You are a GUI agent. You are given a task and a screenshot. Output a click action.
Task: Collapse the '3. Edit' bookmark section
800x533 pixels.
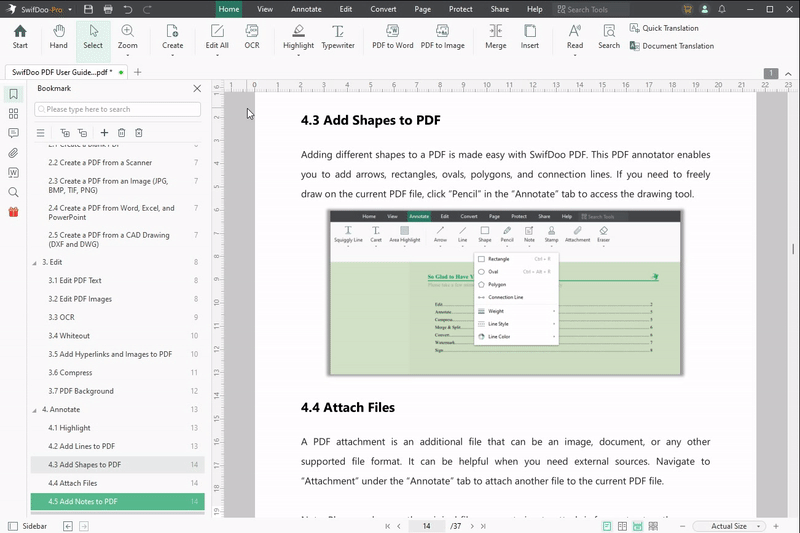(35, 263)
